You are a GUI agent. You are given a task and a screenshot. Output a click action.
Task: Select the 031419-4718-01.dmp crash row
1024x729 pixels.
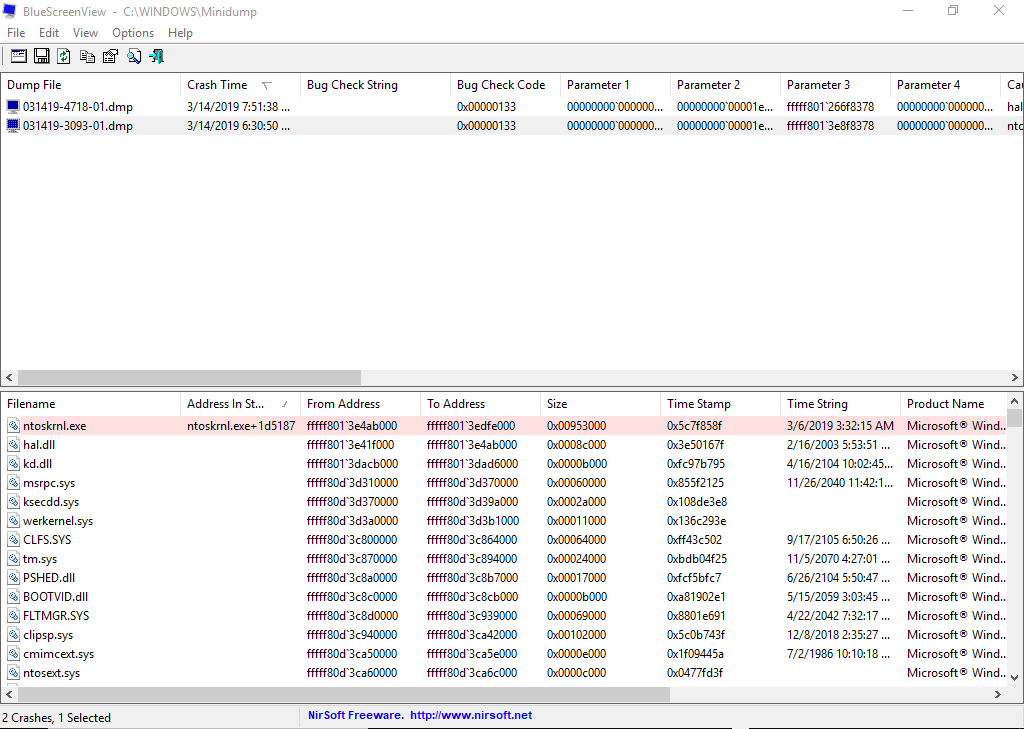[x=512, y=106]
